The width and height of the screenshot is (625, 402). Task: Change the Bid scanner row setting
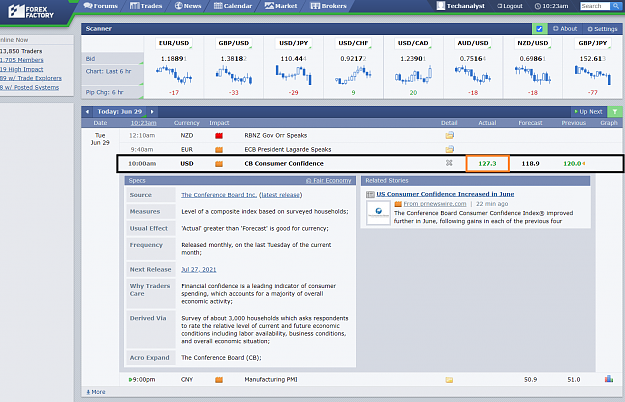[112, 59]
